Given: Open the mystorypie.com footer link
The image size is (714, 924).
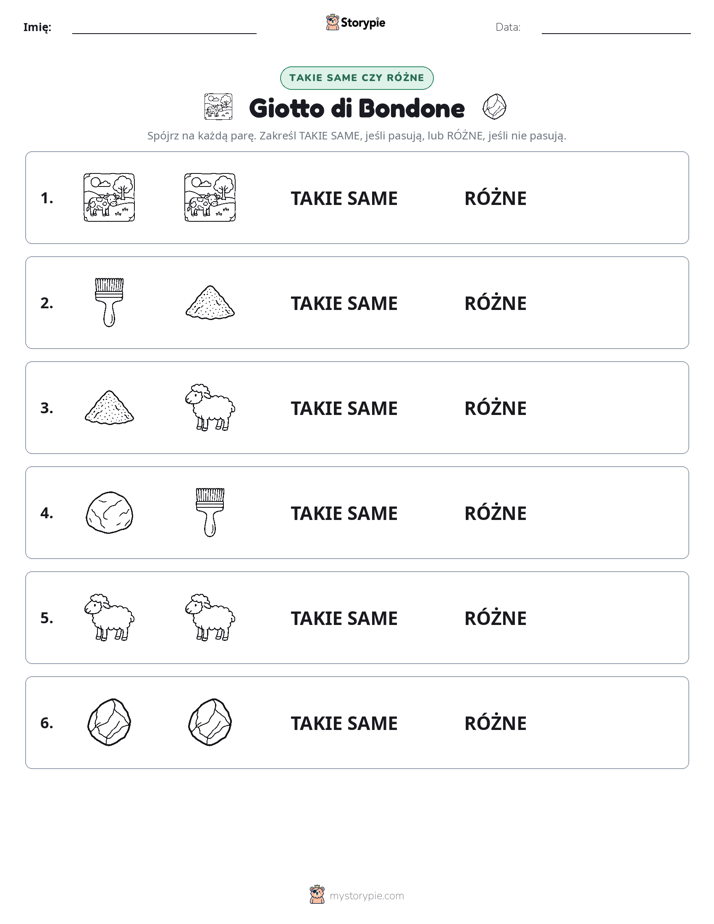Looking at the screenshot, I should coord(357,896).
